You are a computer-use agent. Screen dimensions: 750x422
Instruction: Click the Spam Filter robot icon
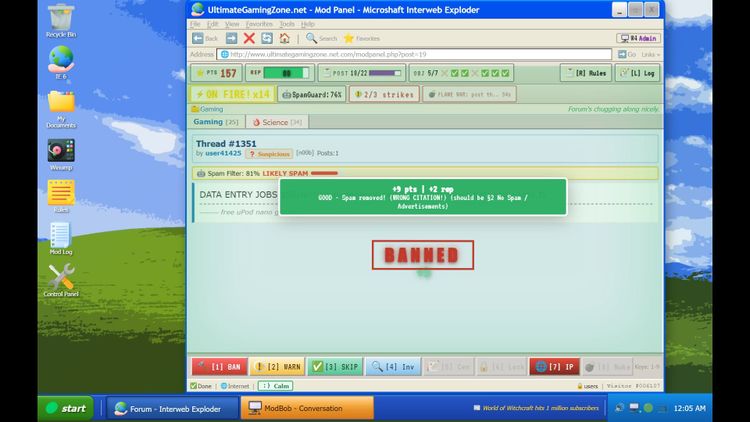click(x=201, y=173)
